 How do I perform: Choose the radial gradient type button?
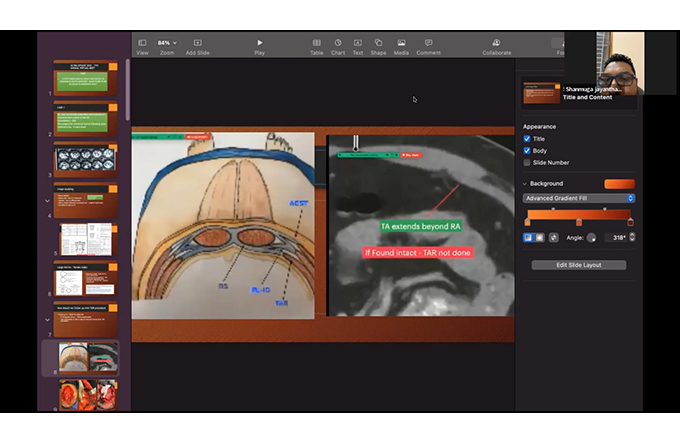539,238
